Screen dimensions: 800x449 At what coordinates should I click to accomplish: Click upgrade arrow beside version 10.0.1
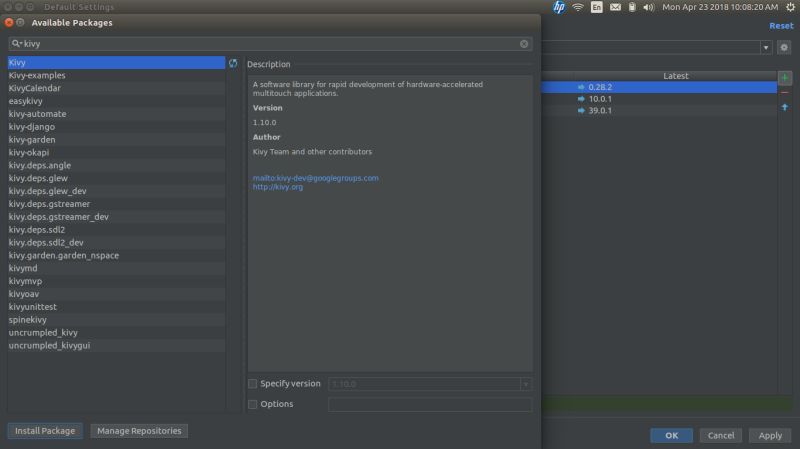tap(581, 99)
